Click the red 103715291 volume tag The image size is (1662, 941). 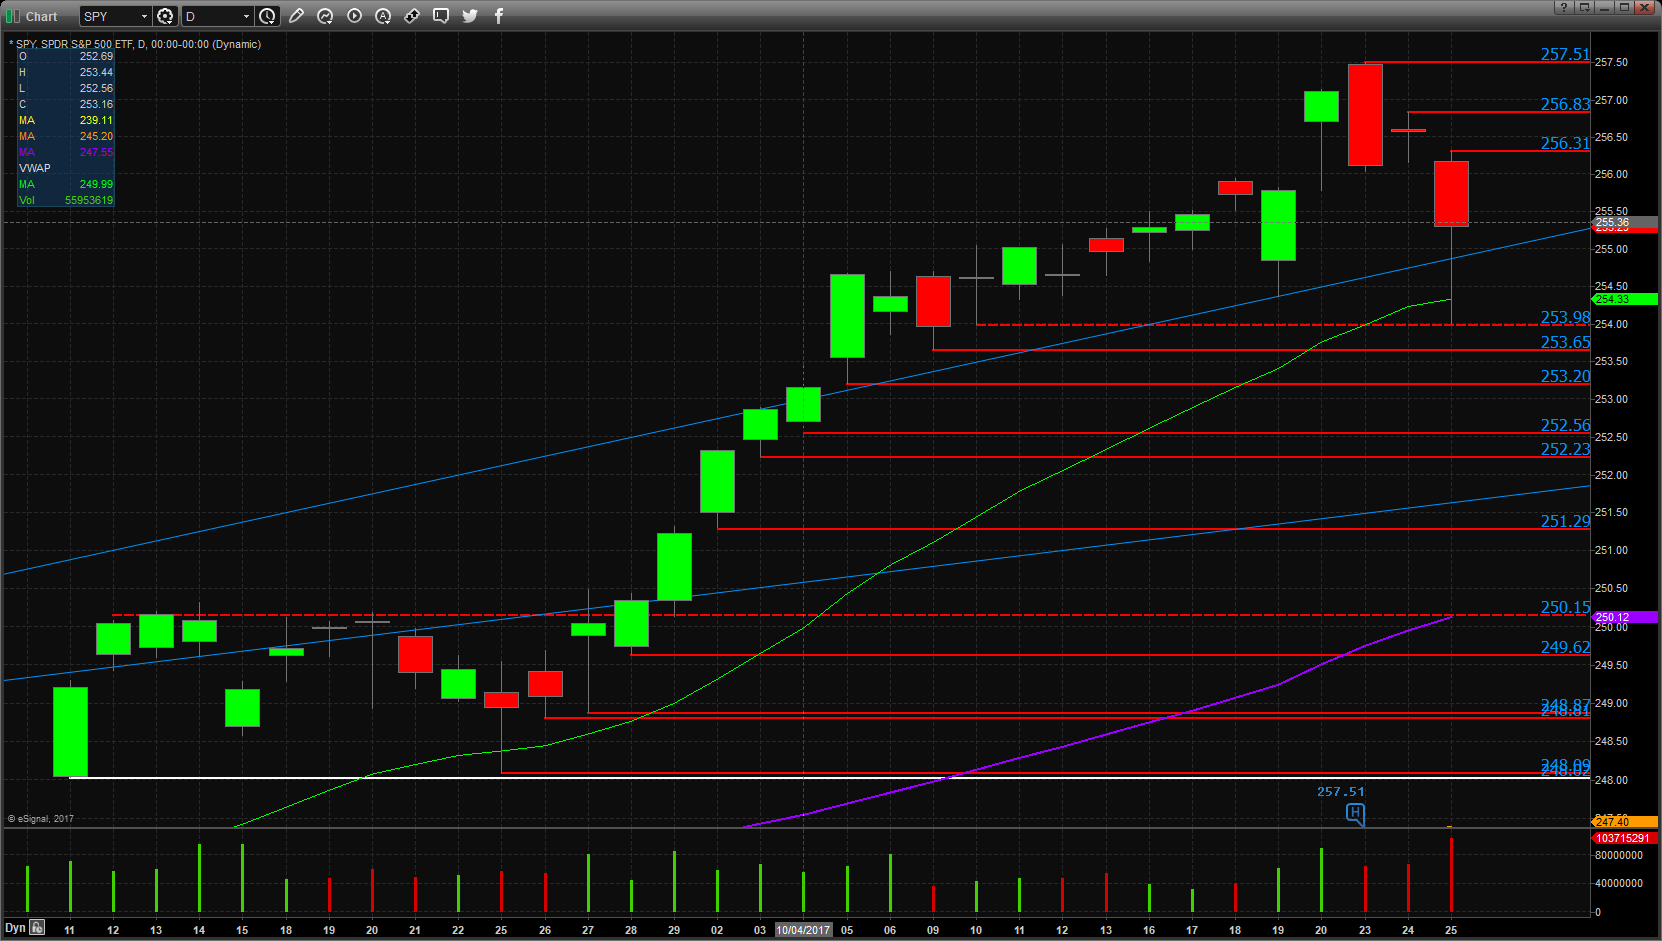pos(1624,838)
